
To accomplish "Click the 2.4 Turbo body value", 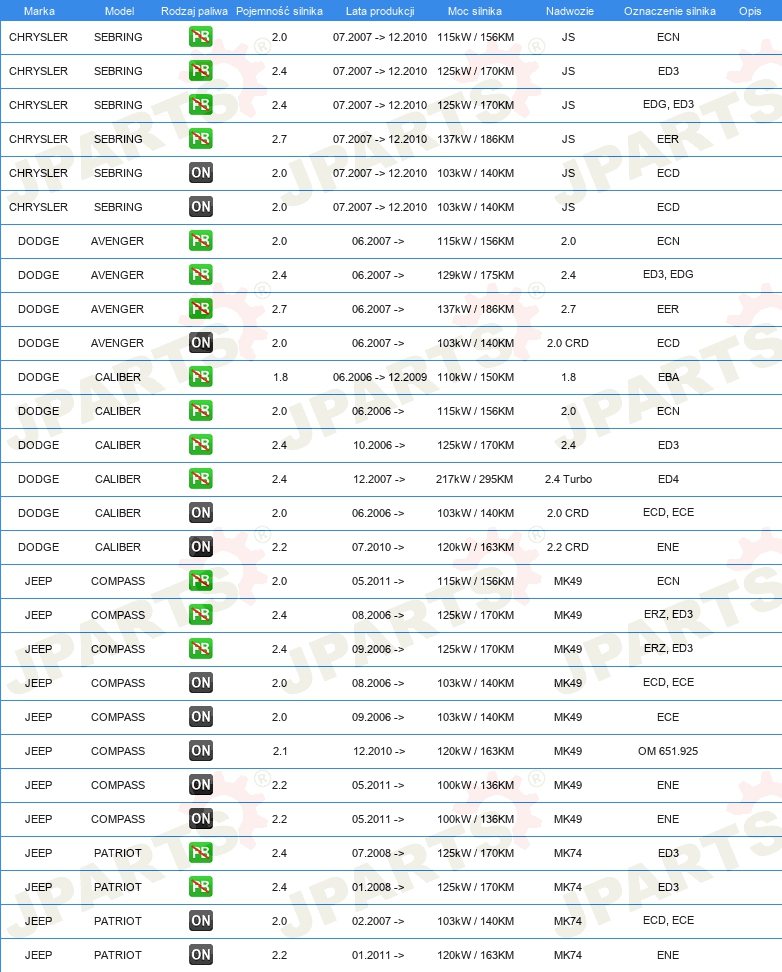I will click(x=568, y=479).
